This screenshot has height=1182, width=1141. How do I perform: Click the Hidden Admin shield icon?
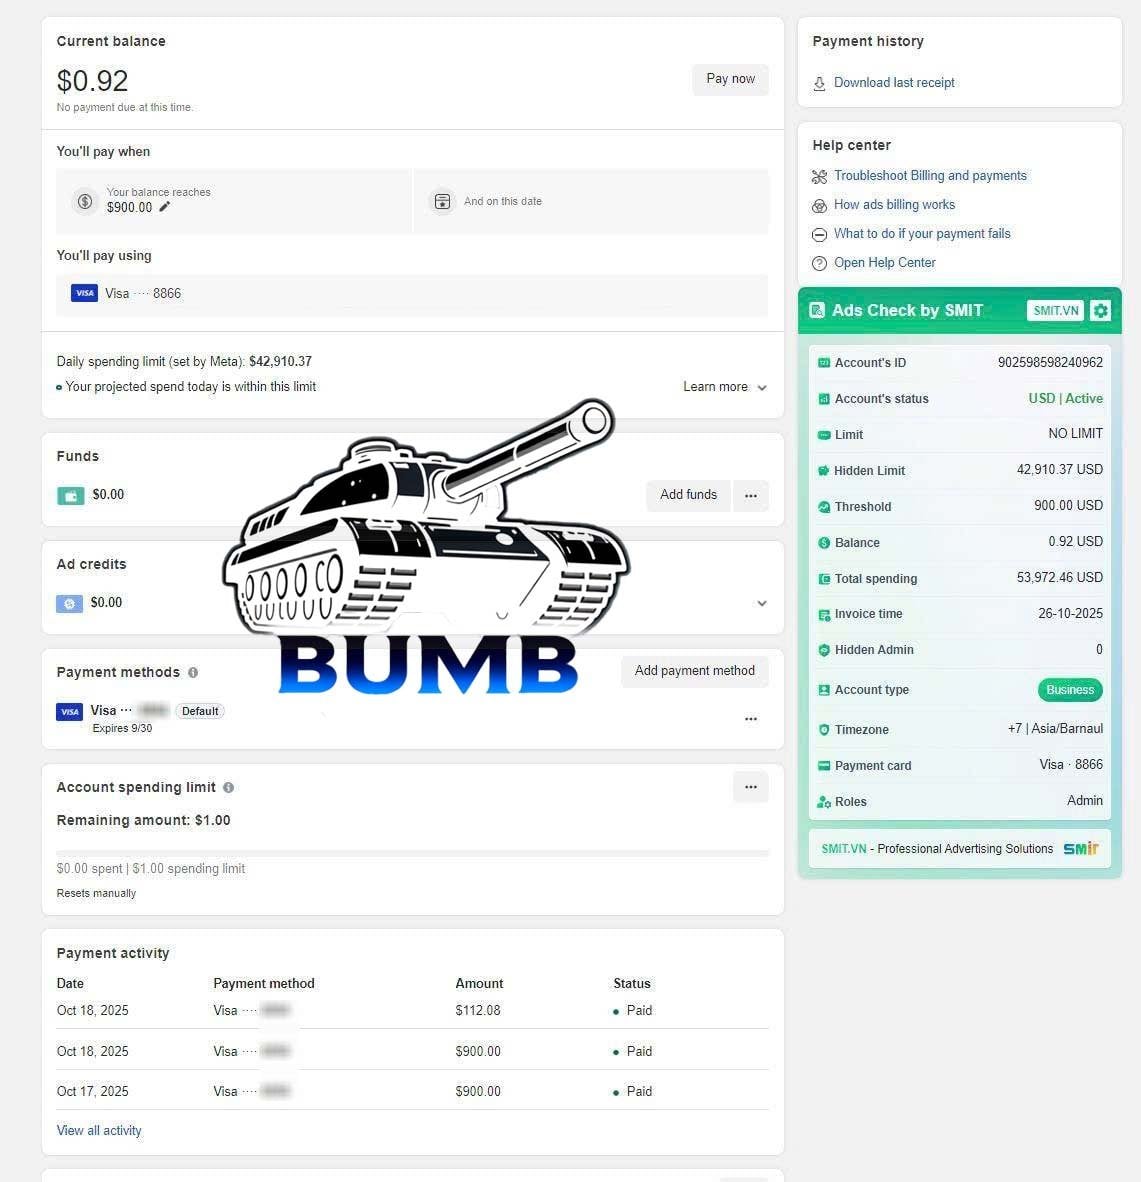(824, 650)
